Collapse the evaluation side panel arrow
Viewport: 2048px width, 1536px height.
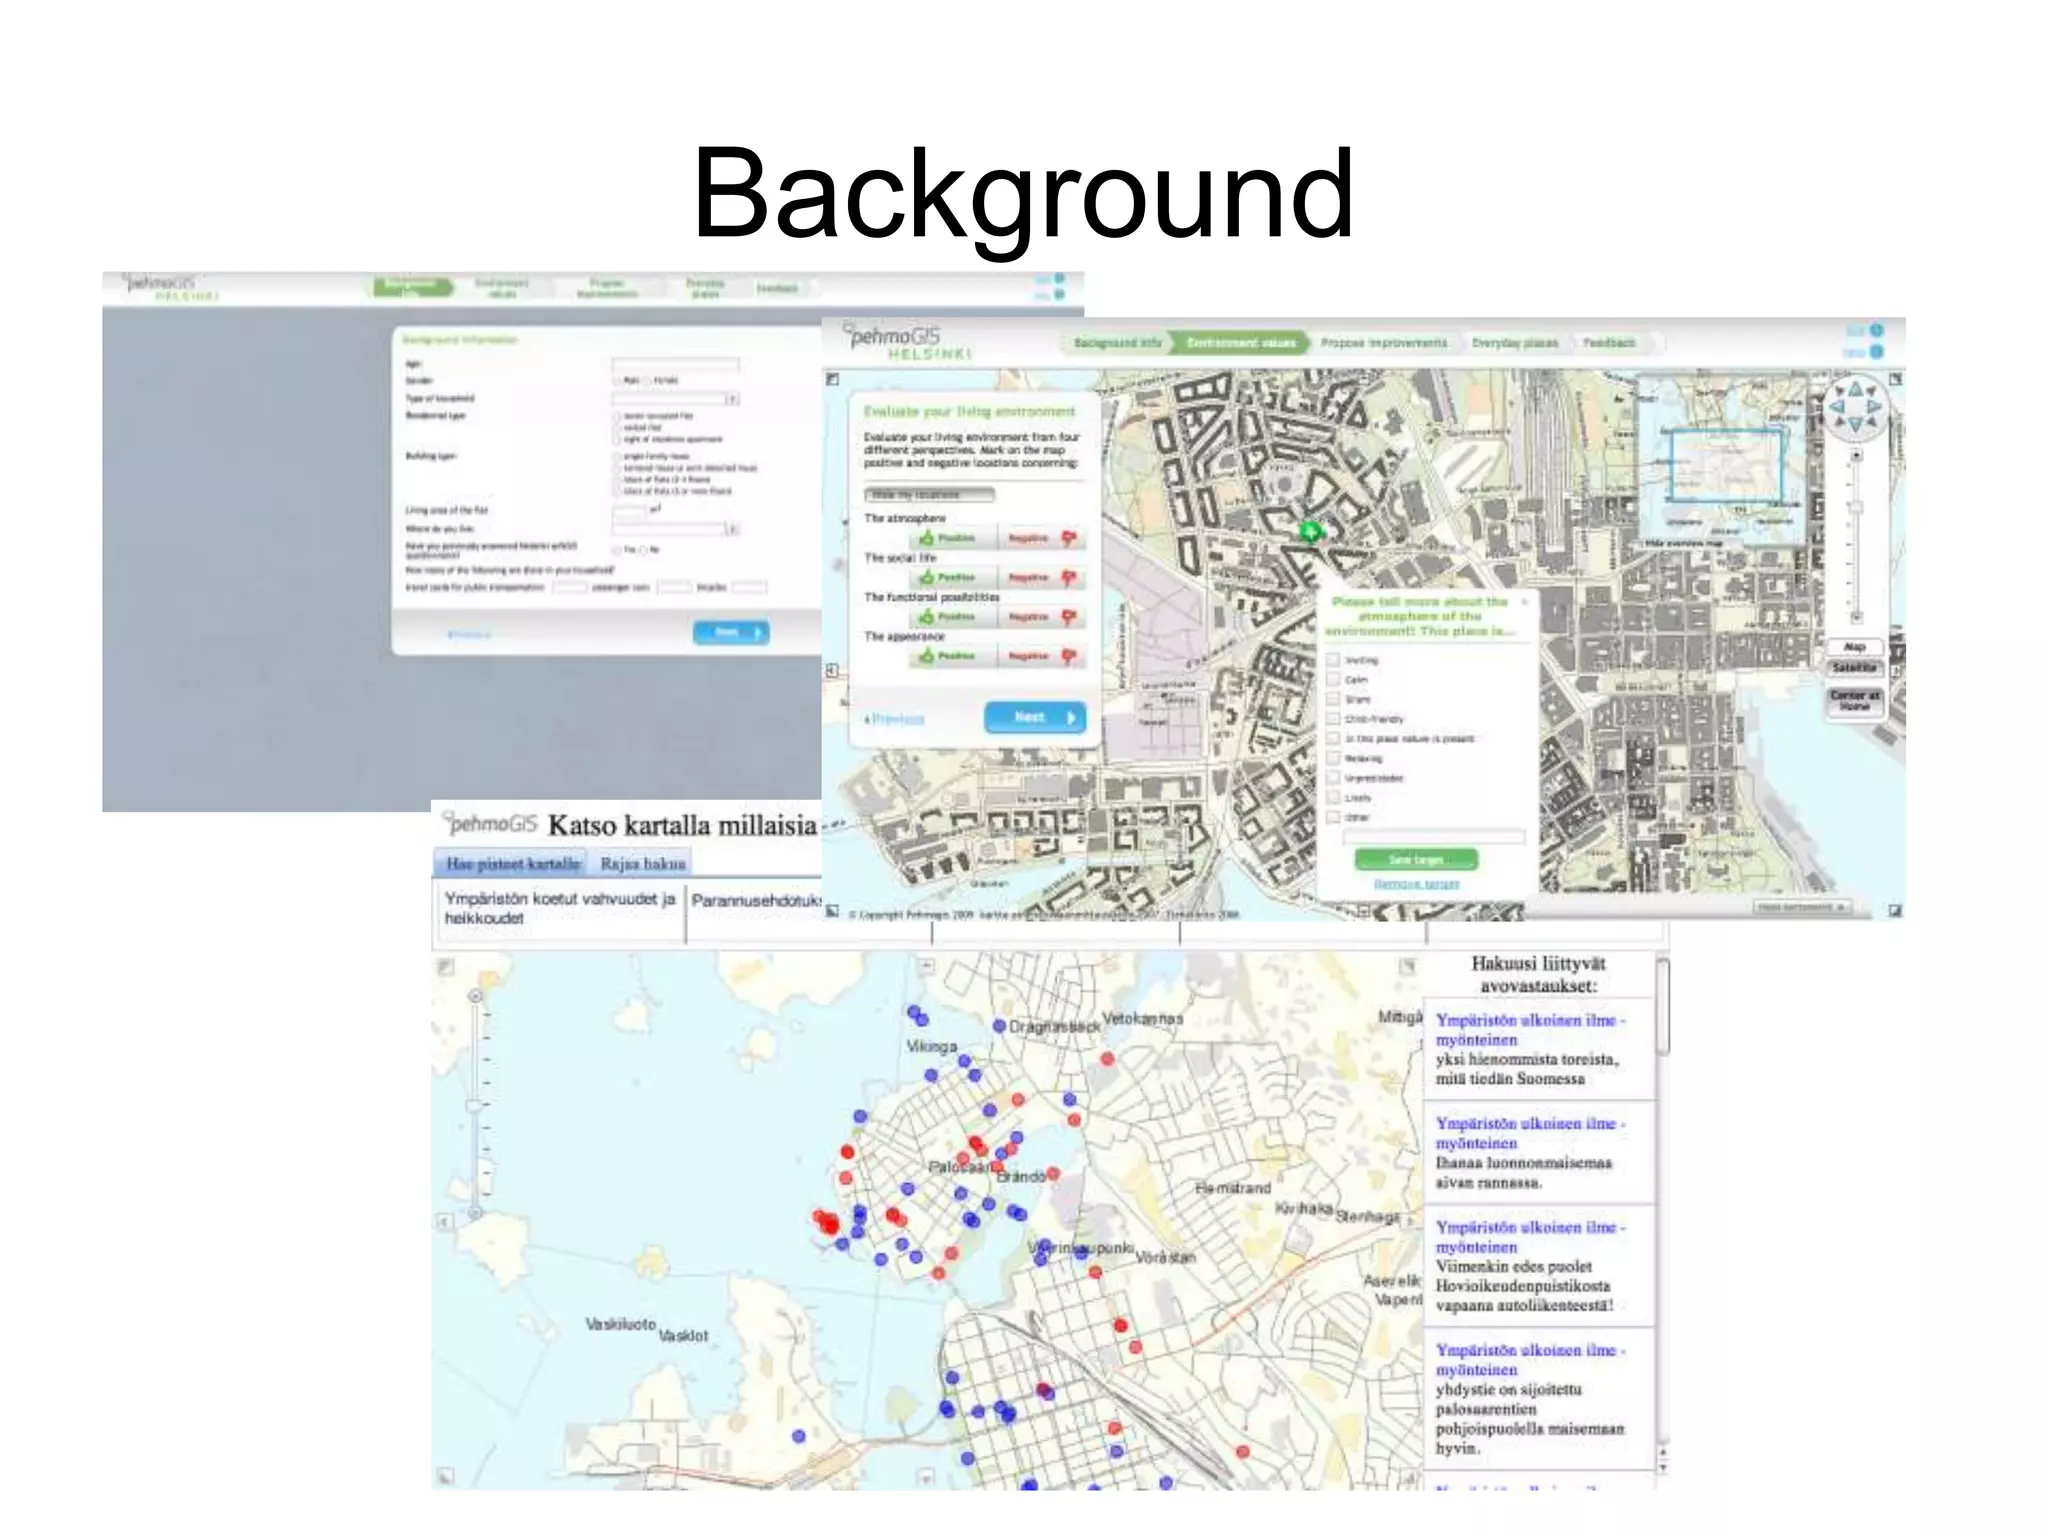pos(832,670)
